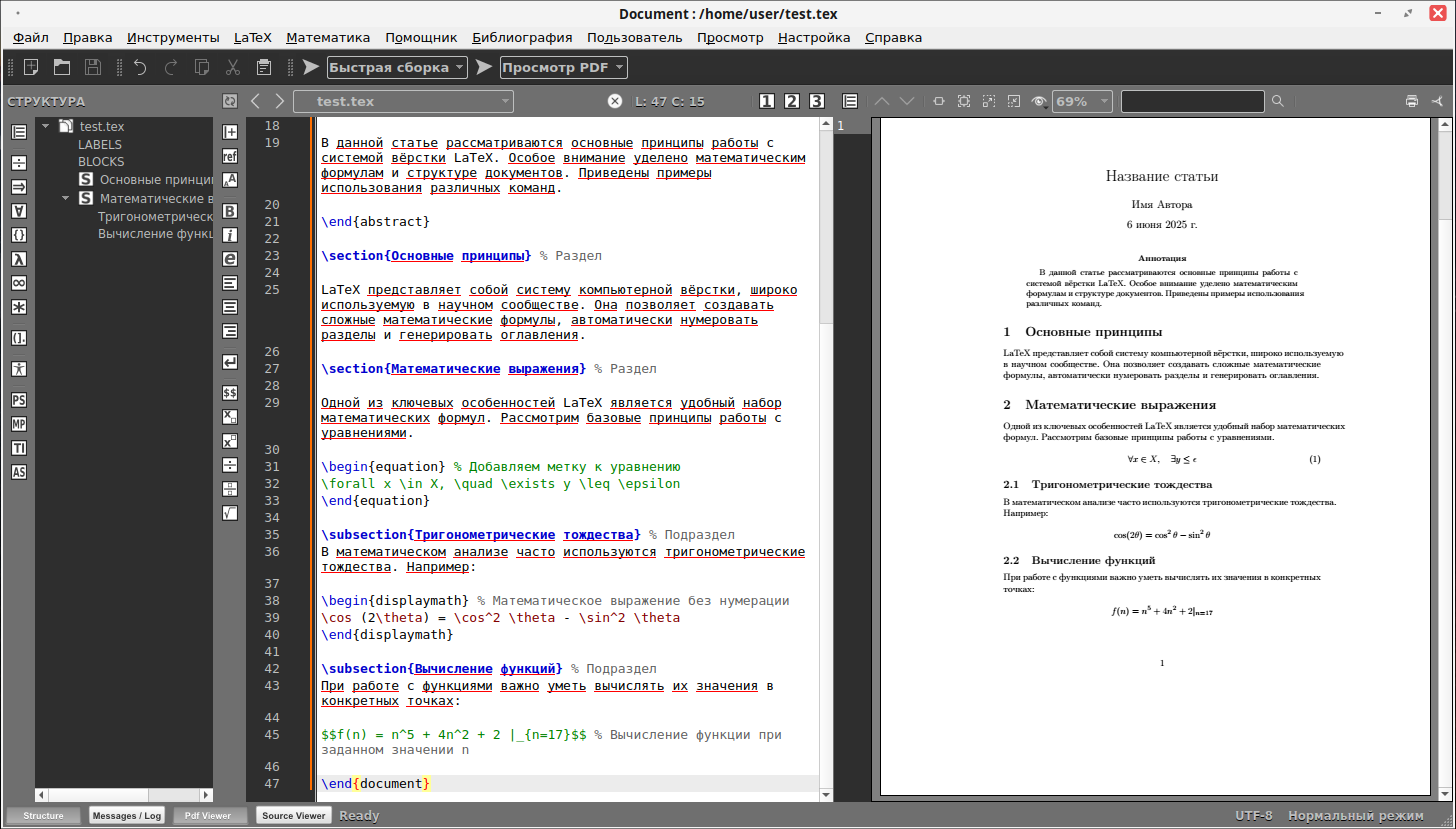Viewport: 1456px width, 829px height.
Task: Create a new document with New icon
Action: (x=31, y=67)
